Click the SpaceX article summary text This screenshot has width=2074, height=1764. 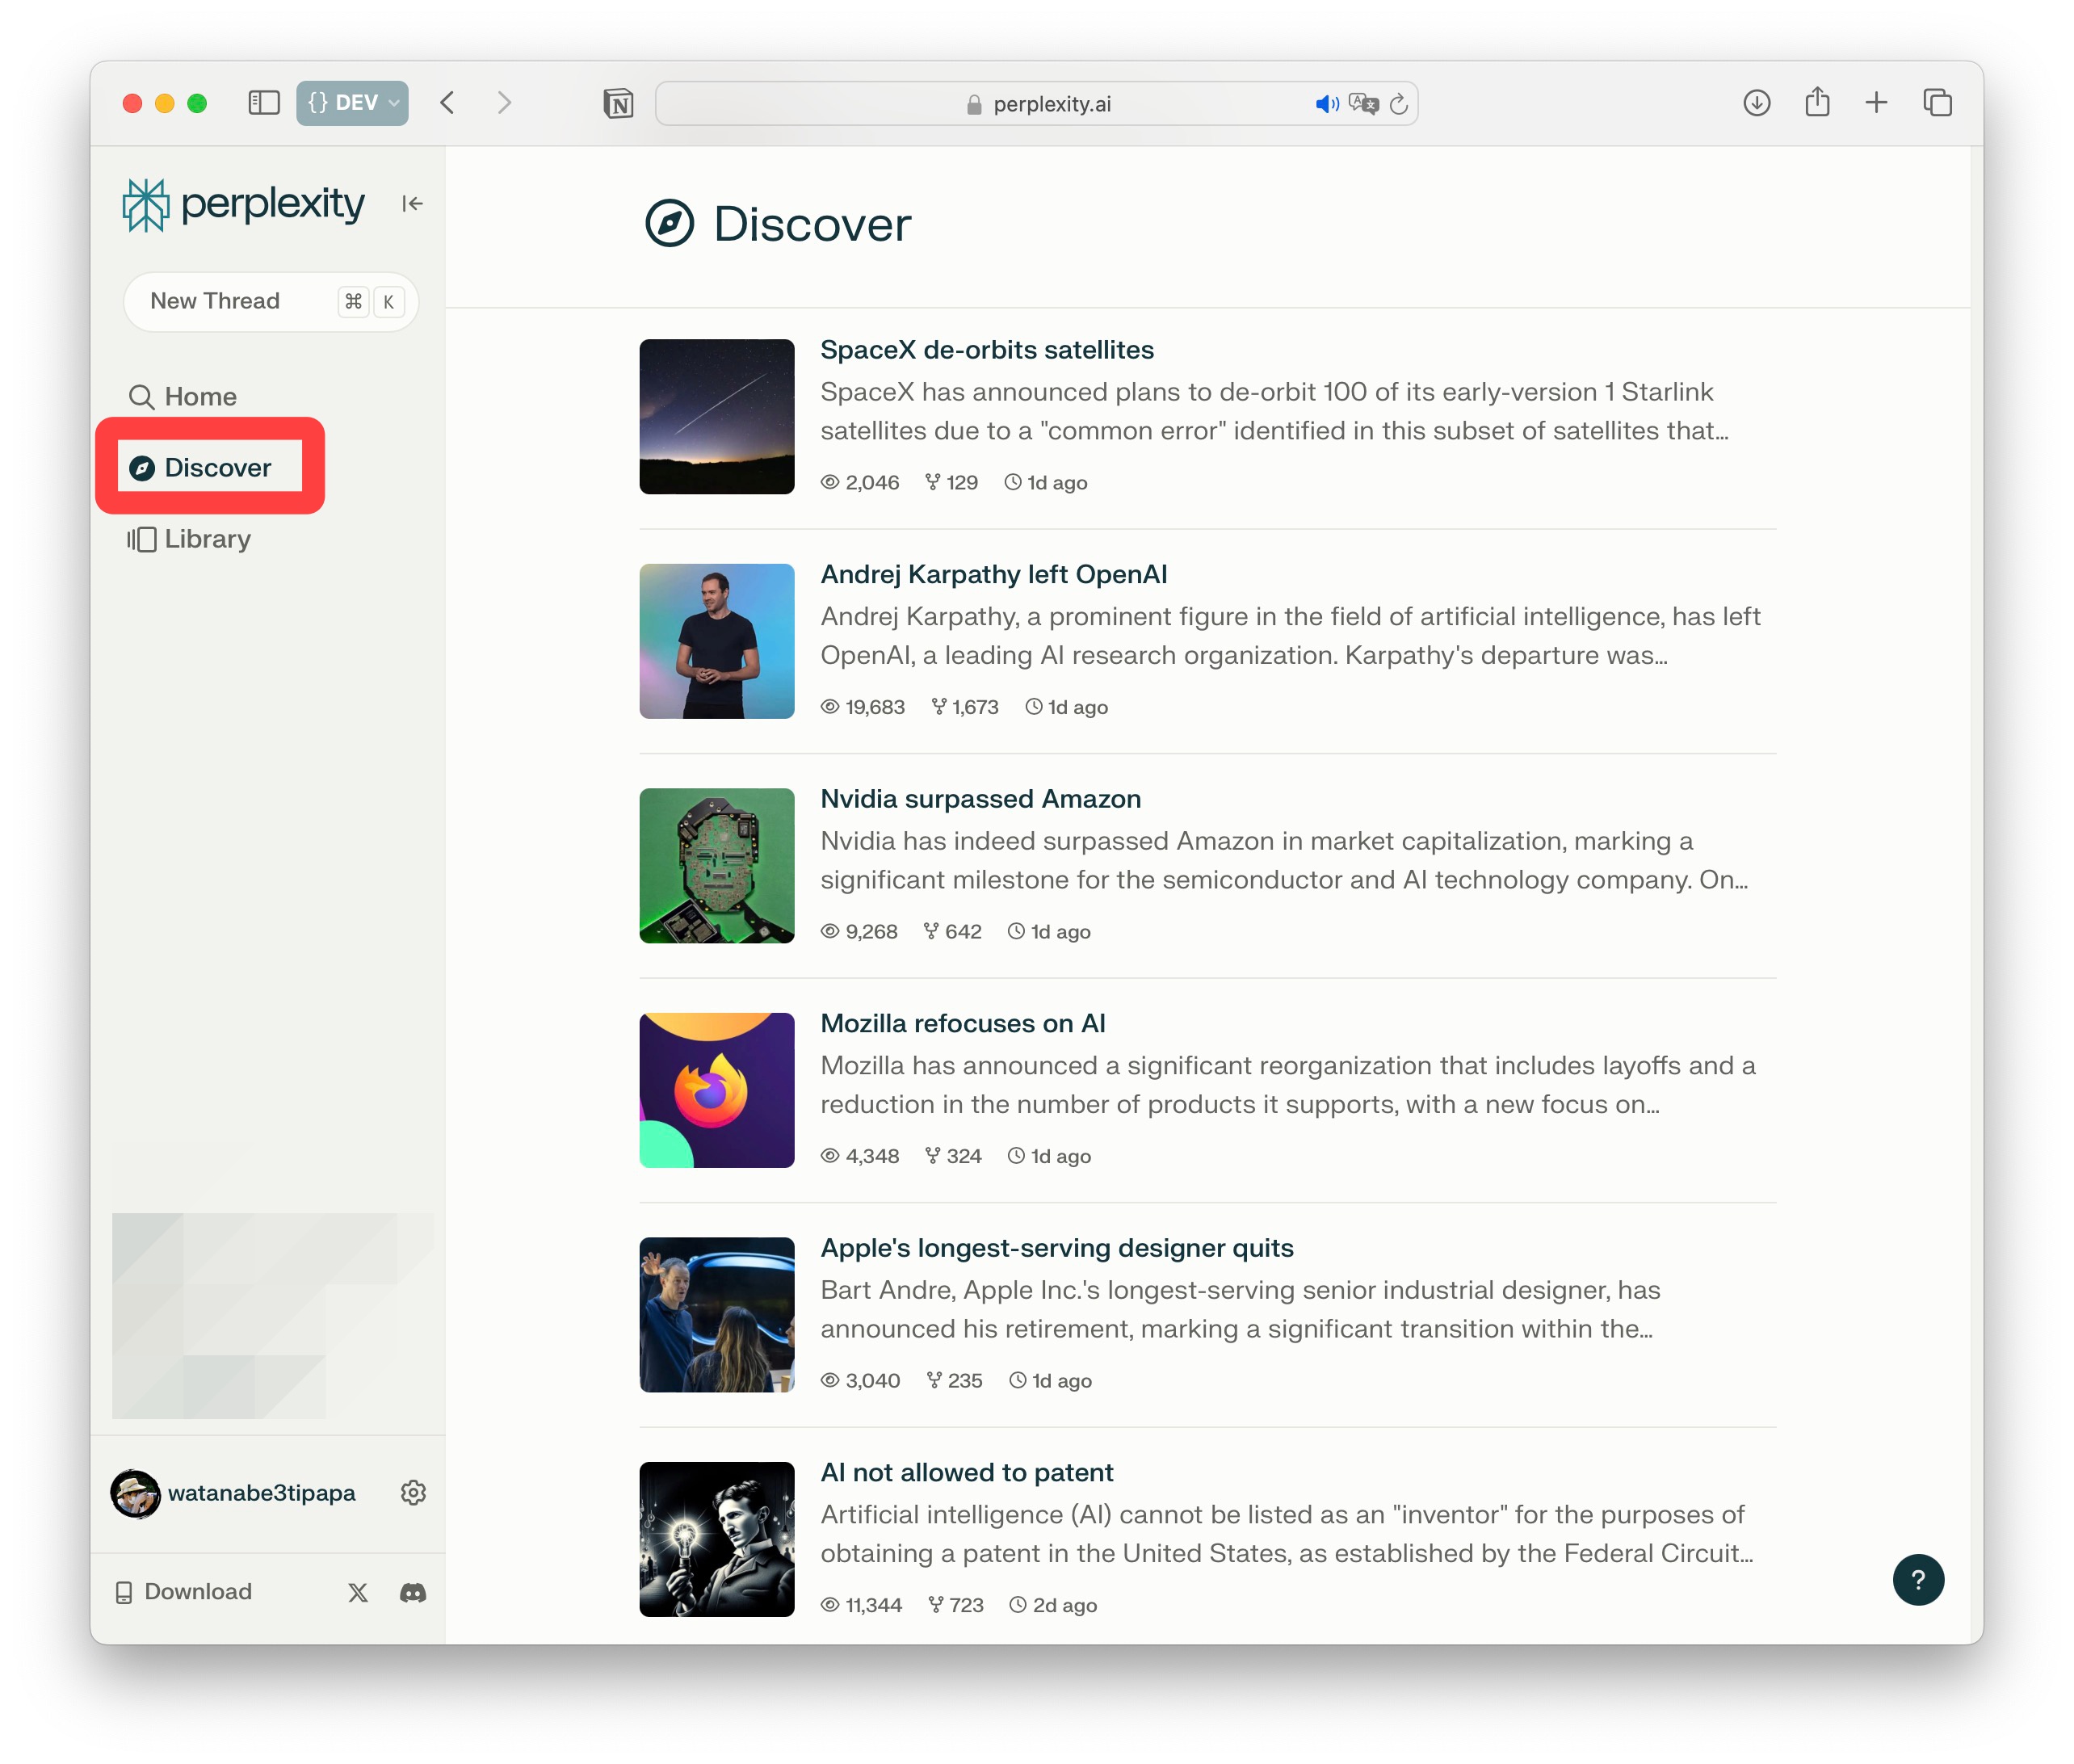pos(1274,411)
